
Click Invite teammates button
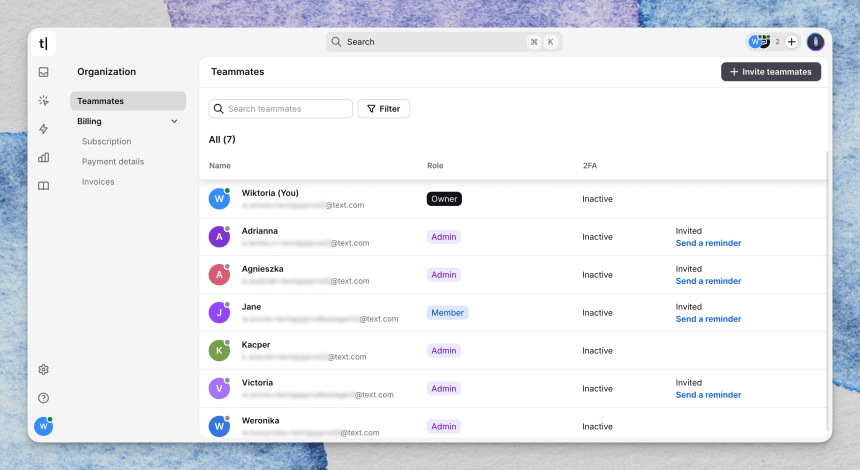click(771, 72)
